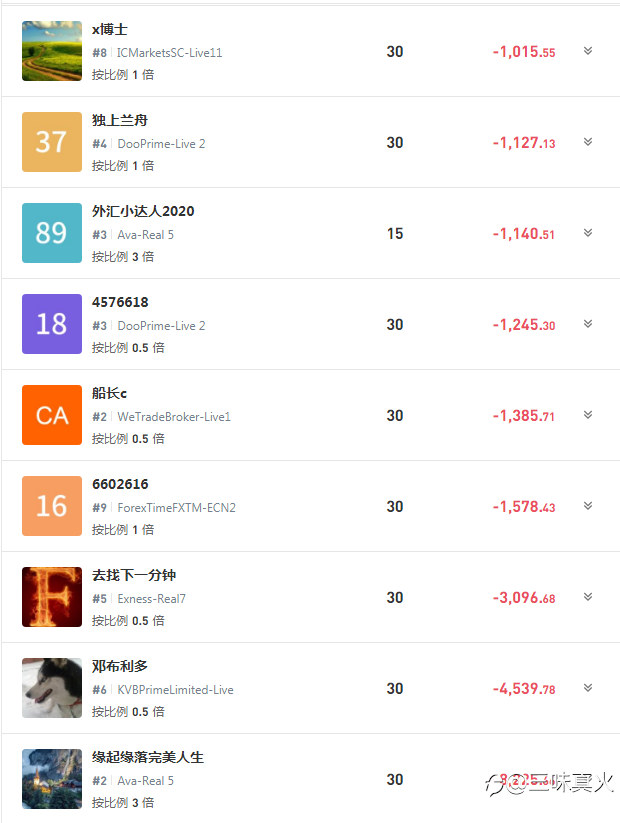
Task: Expand the 4576618 row details chevron
Action: 588,323
